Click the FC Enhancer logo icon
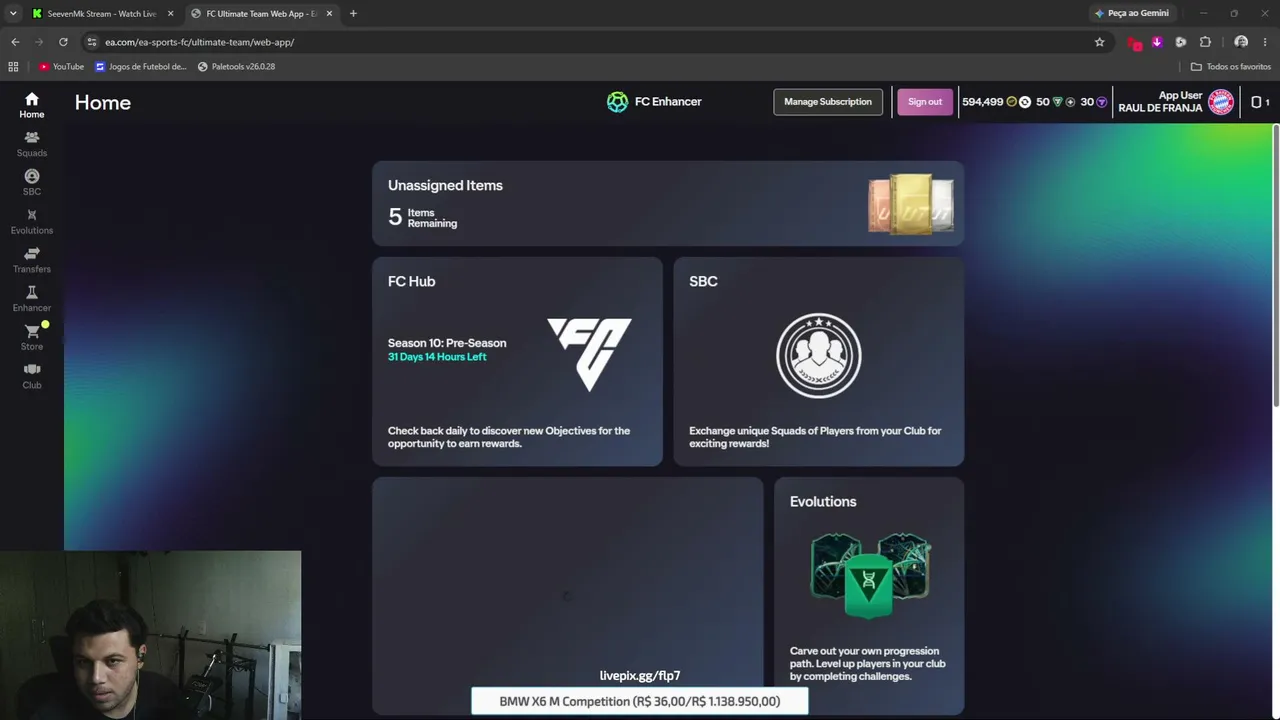The width and height of the screenshot is (1280, 720). [x=617, y=102]
